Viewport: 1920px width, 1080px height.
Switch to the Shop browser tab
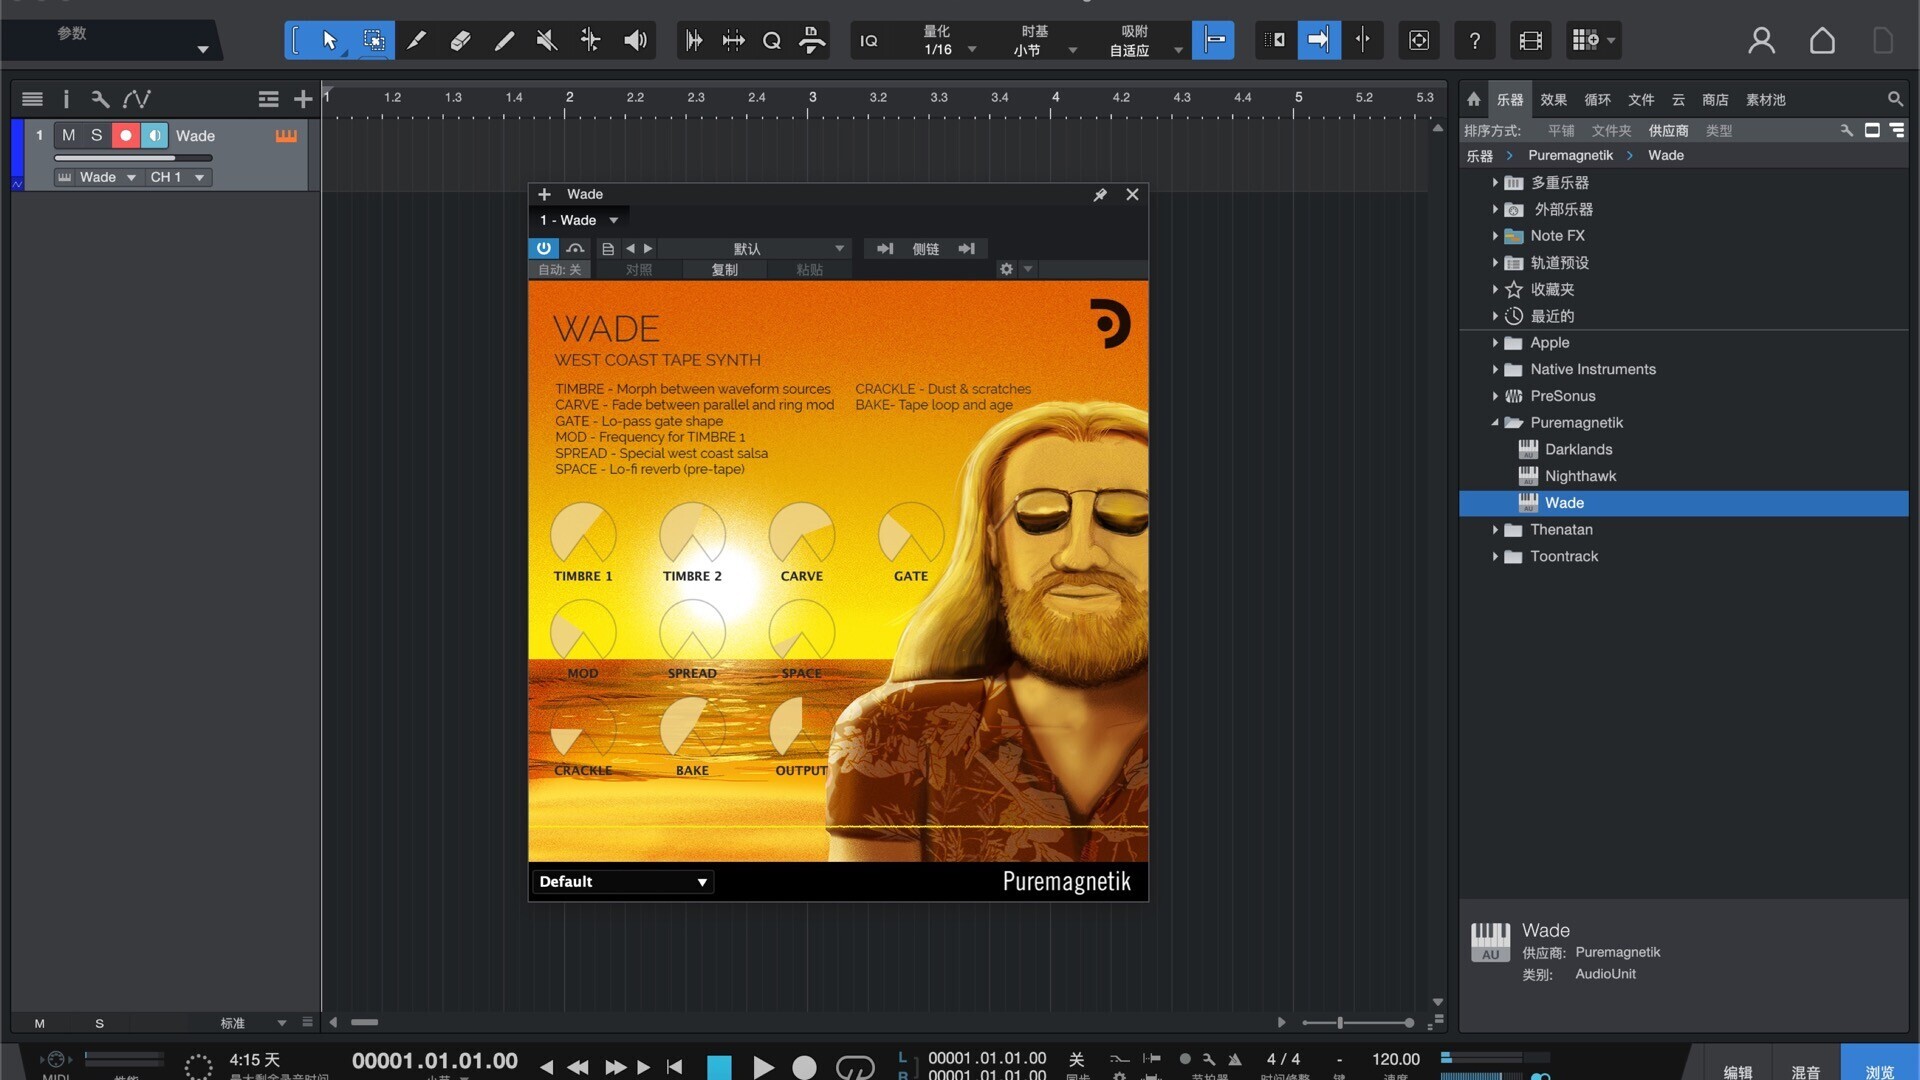click(x=1715, y=99)
